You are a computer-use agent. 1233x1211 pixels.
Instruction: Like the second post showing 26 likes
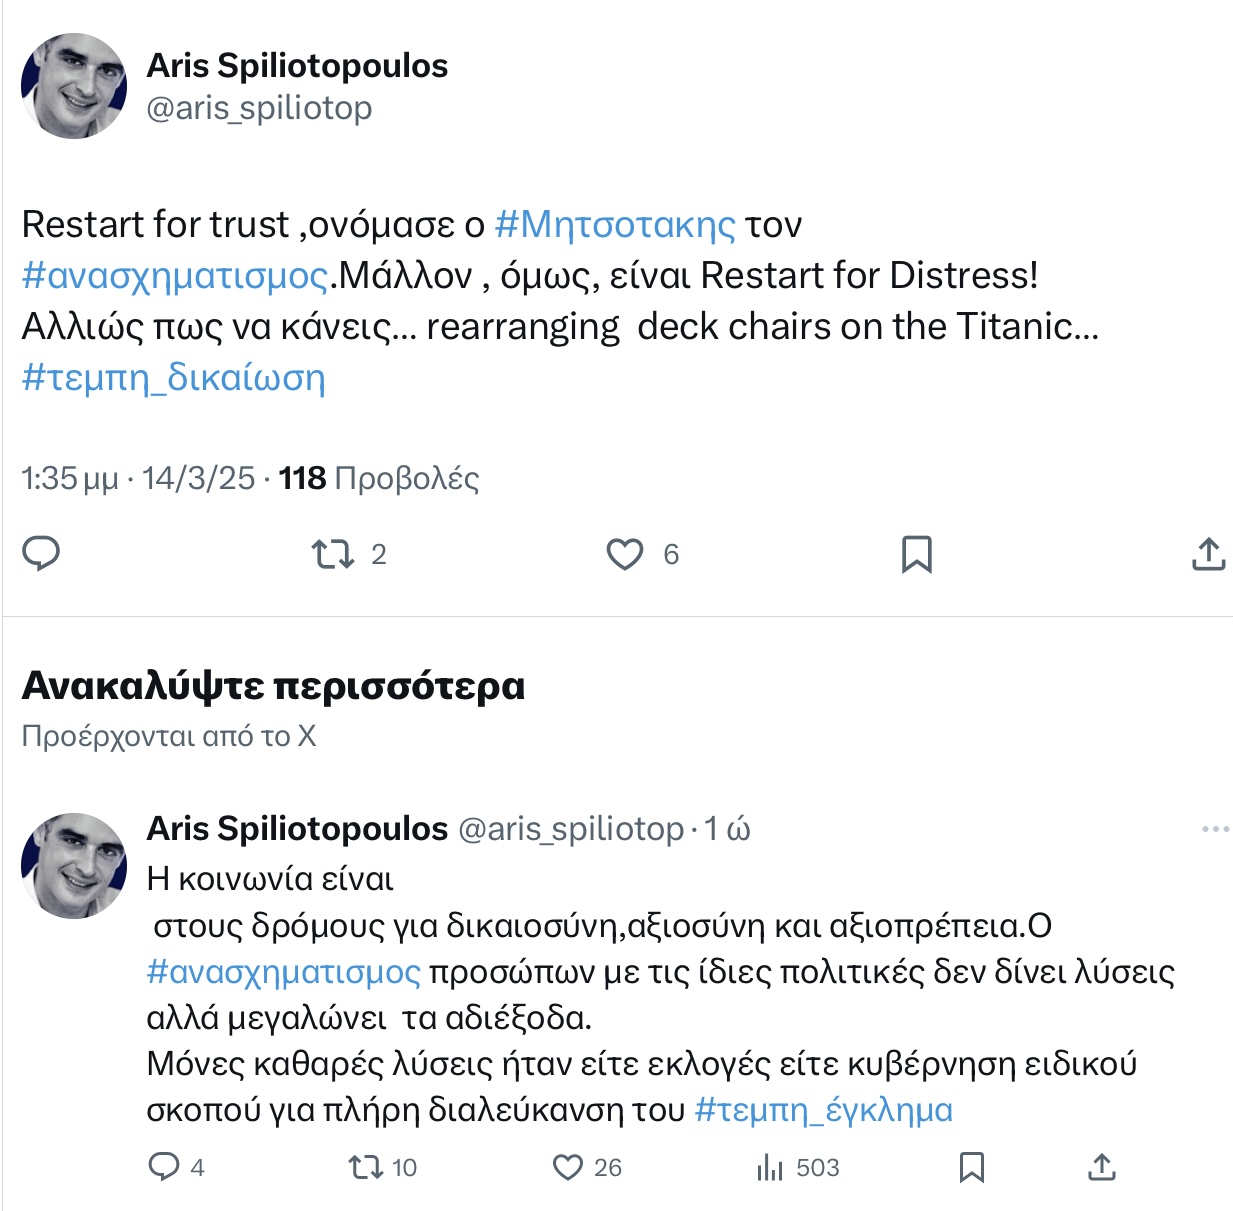click(x=587, y=1167)
